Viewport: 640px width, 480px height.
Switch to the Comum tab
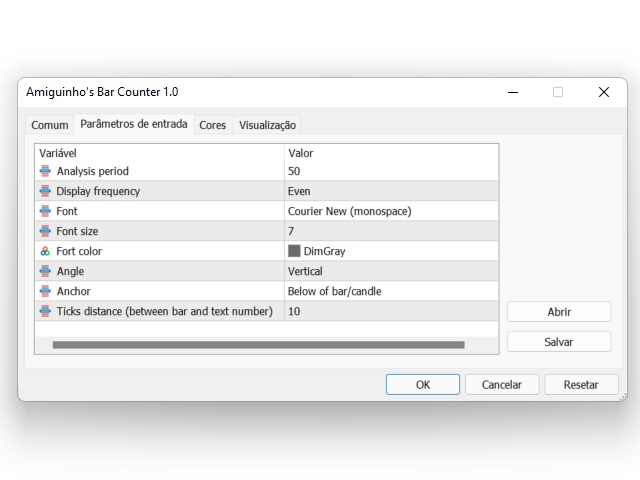50,125
